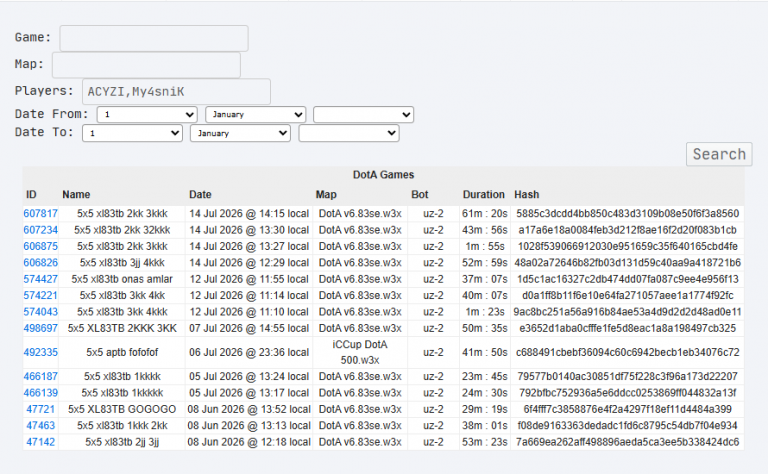The image size is (768, 474).
Task: Click the Bot column header
Action: point(420,194)
